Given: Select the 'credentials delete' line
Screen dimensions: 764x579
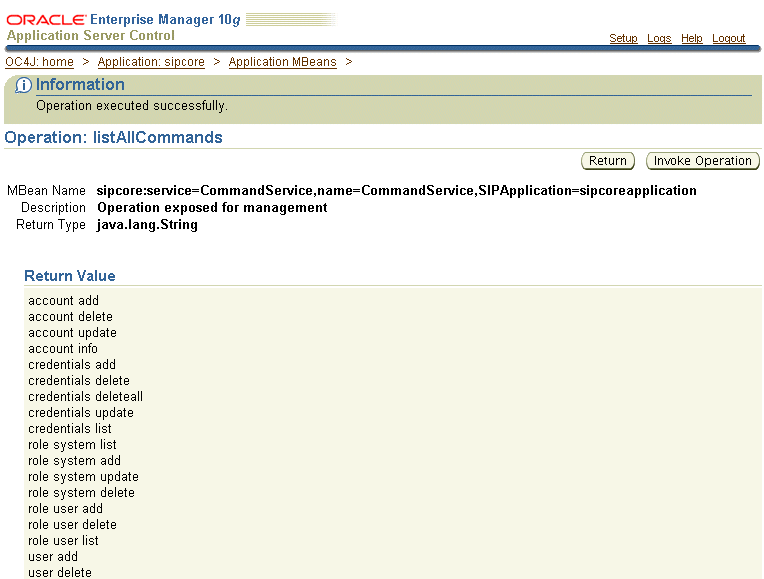Looking at the screenshot, I should click(x=79, y=381).
